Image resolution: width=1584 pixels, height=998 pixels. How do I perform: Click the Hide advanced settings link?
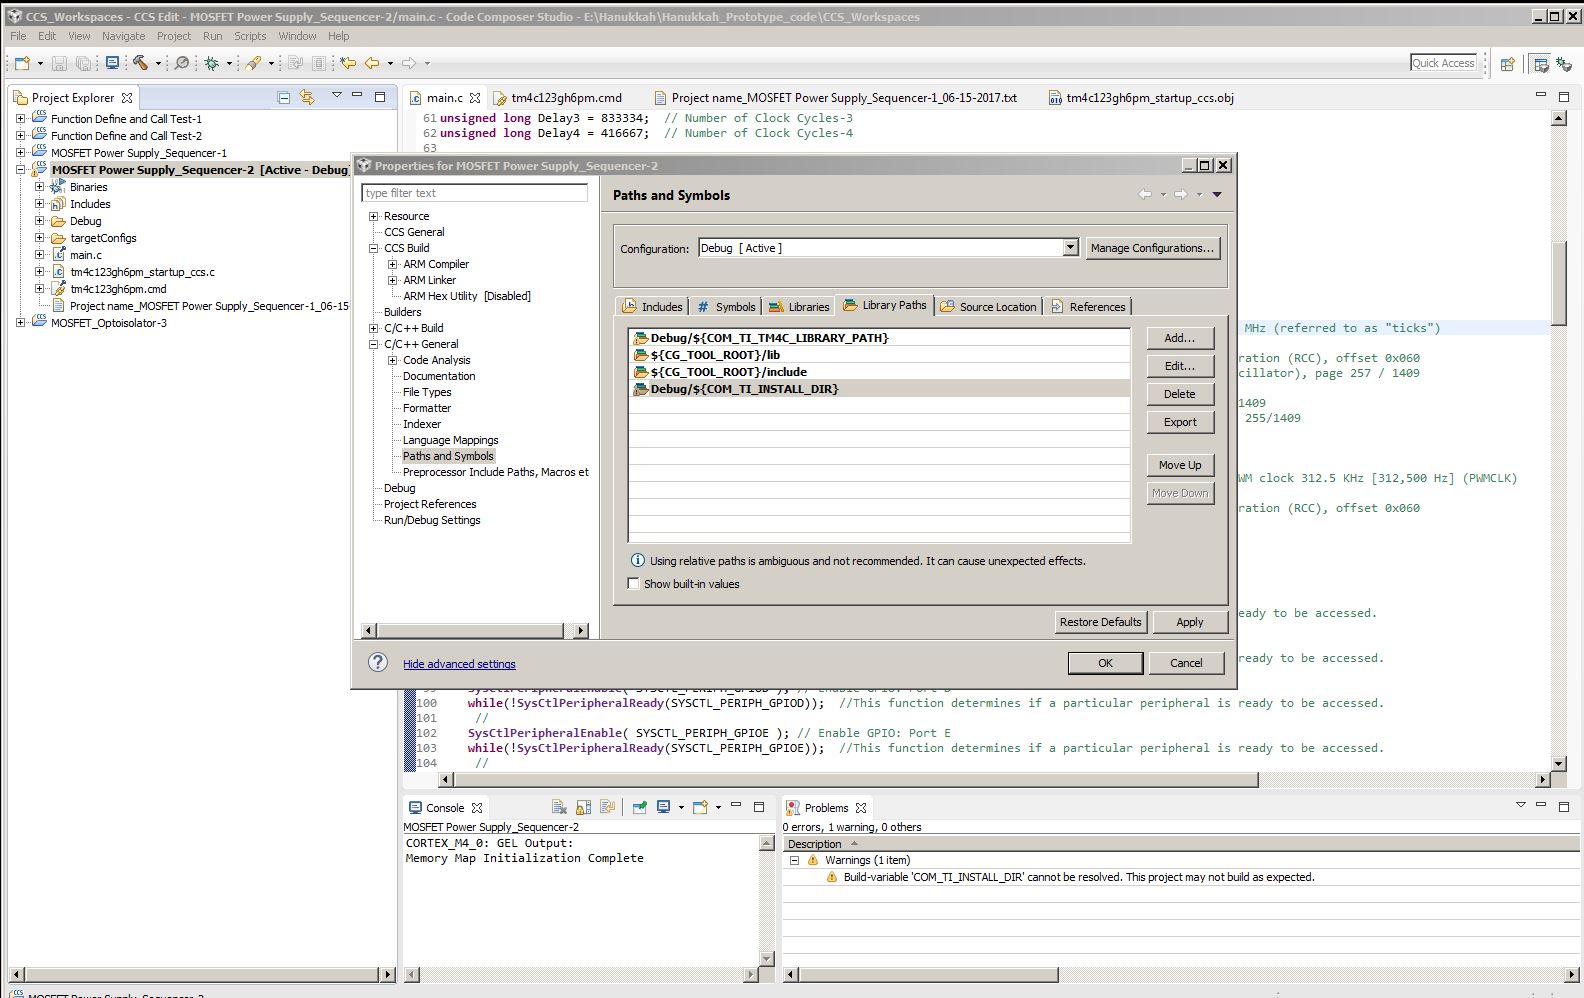[459, 664]
